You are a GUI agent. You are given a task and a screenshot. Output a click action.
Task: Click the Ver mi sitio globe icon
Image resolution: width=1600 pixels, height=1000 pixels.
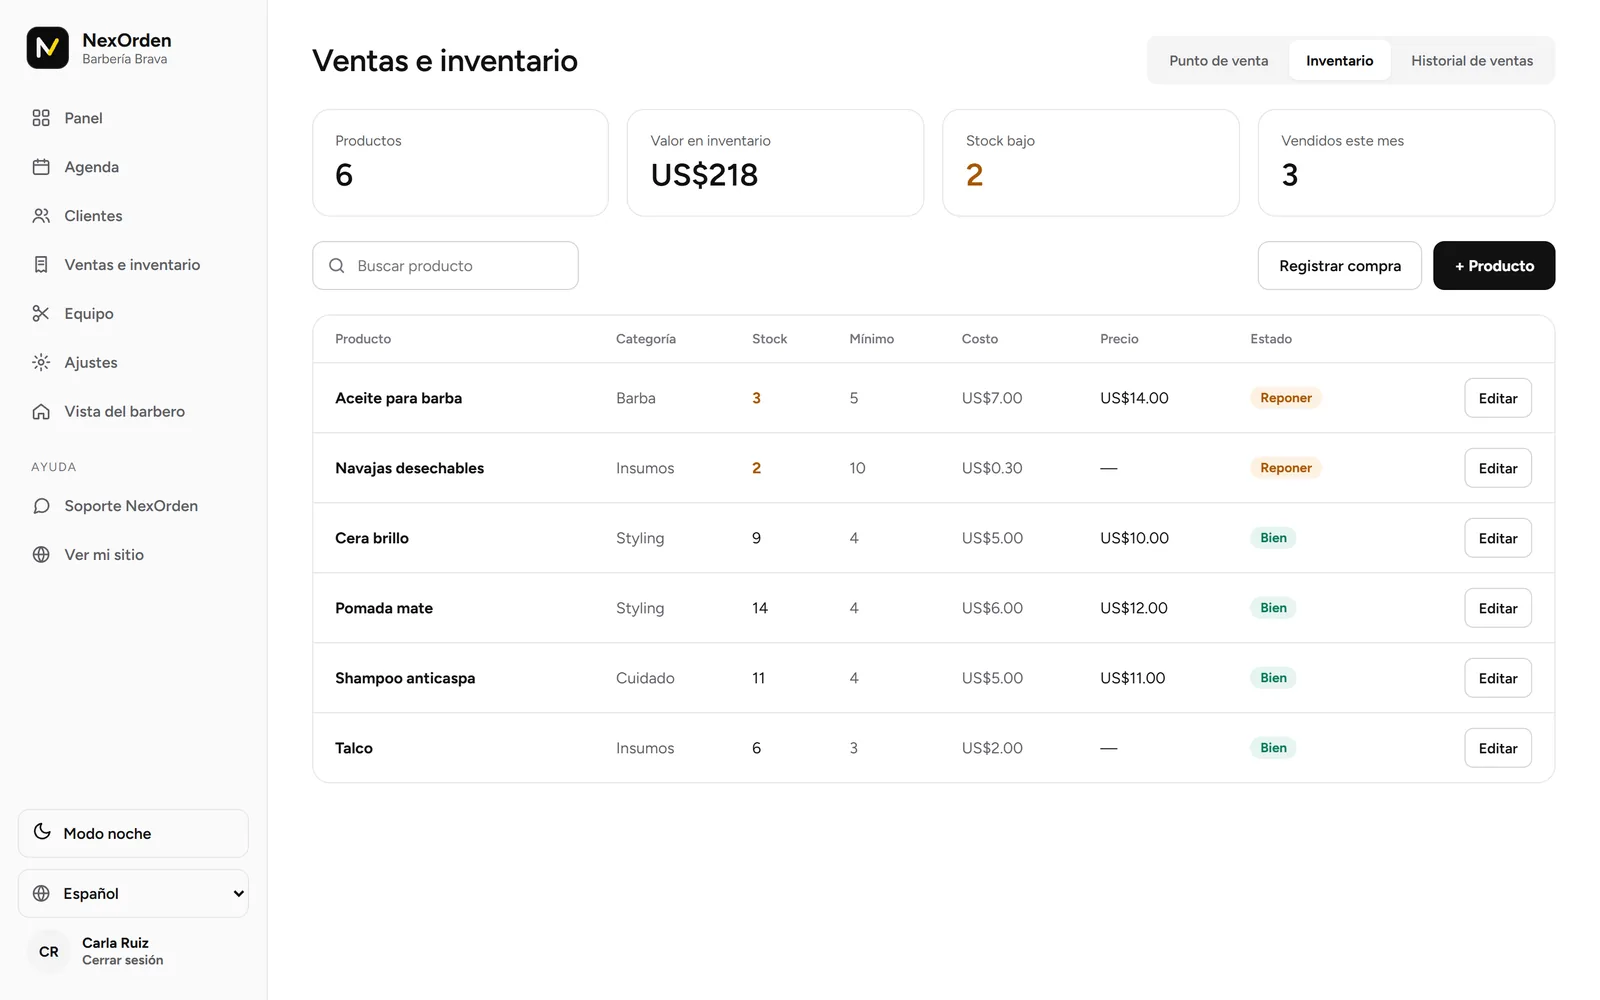pos(41,555)
